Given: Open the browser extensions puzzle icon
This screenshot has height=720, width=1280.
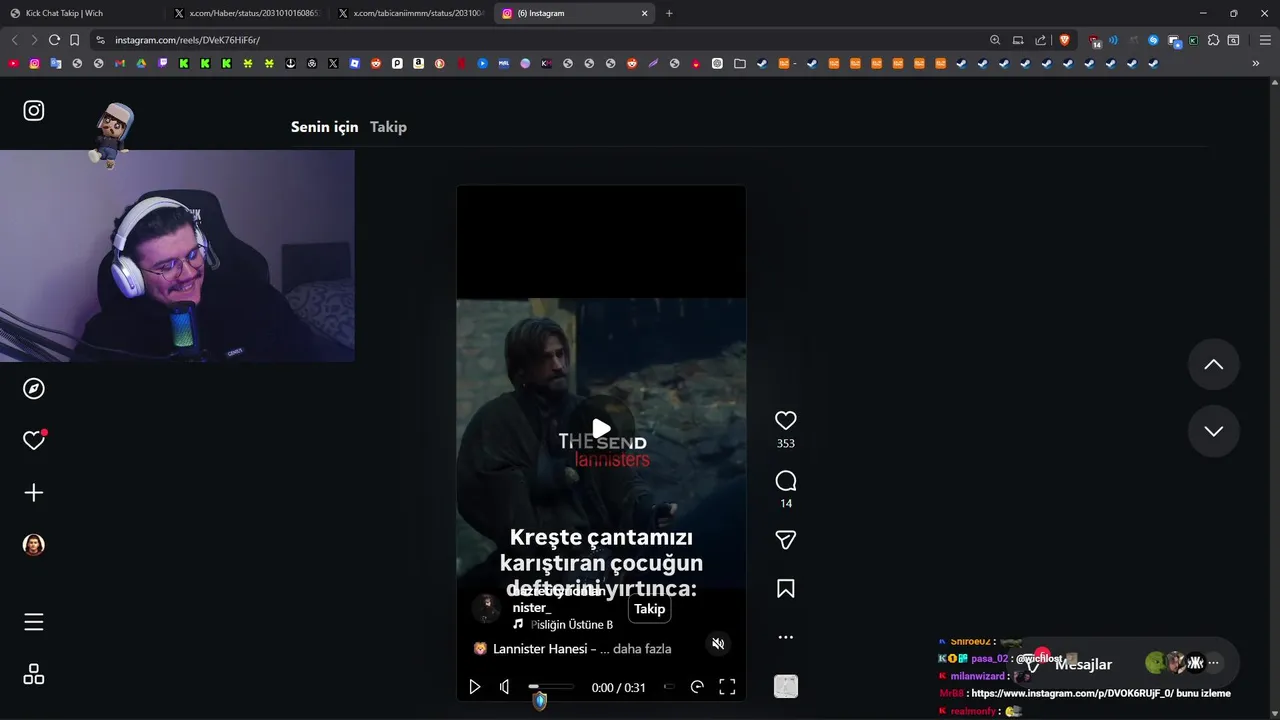Looking at the screenshot, I should pyautogui.click(x=1213, y=40).
